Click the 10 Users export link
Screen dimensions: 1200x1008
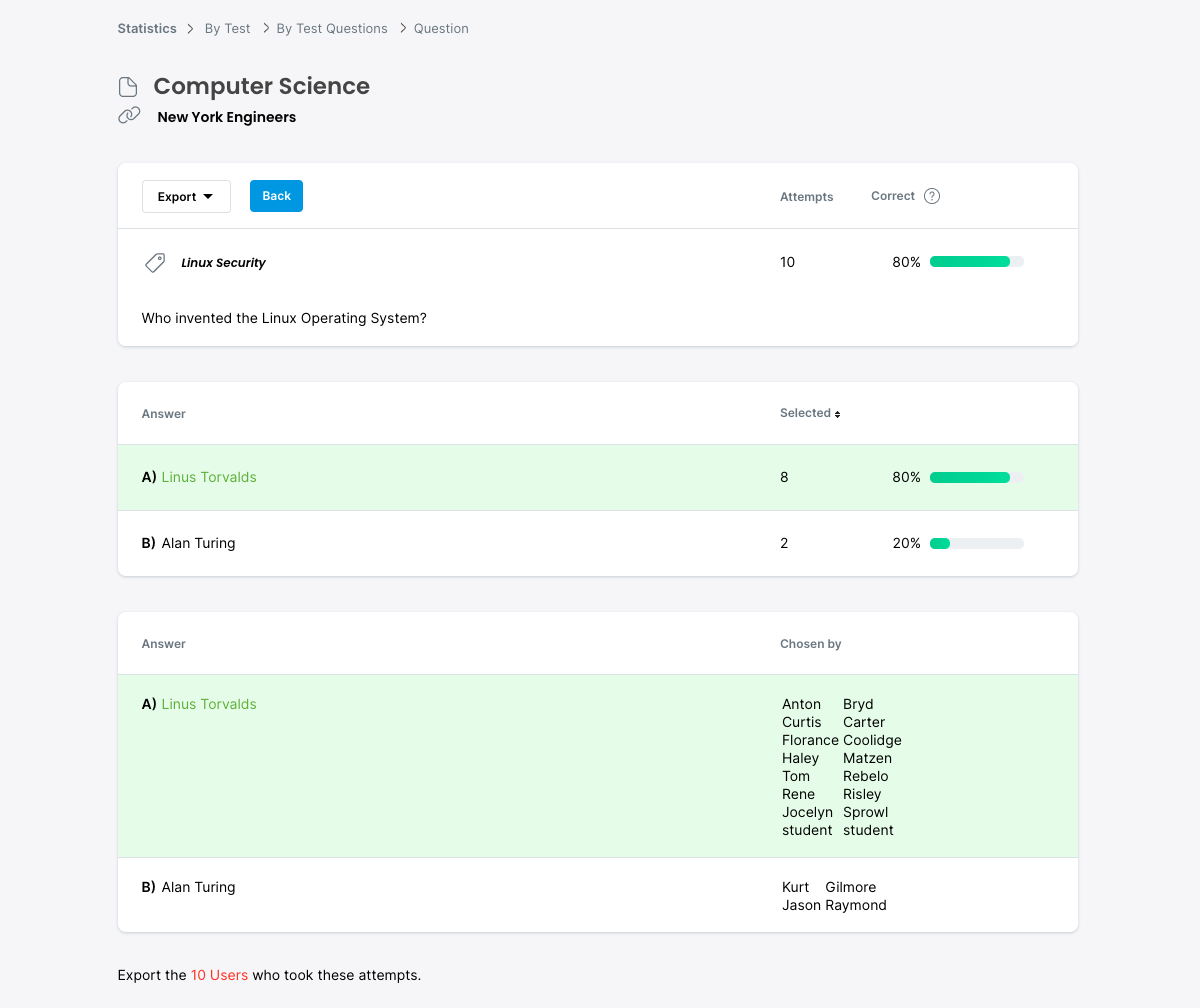(x=219, y=975)
